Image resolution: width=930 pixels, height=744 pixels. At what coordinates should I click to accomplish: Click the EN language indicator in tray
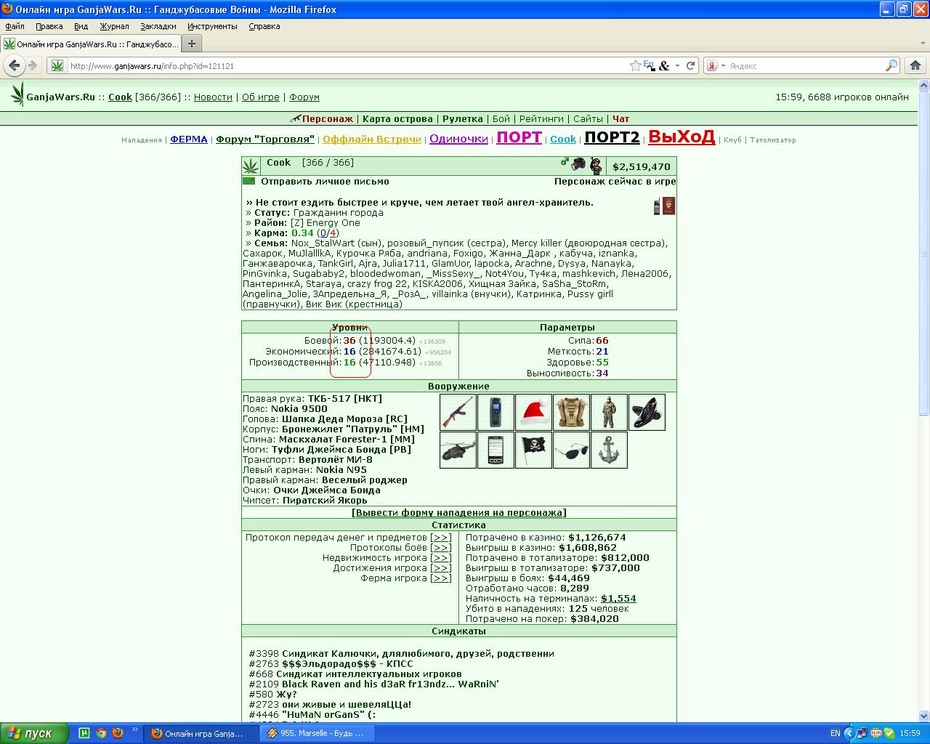tap(835, 733)
